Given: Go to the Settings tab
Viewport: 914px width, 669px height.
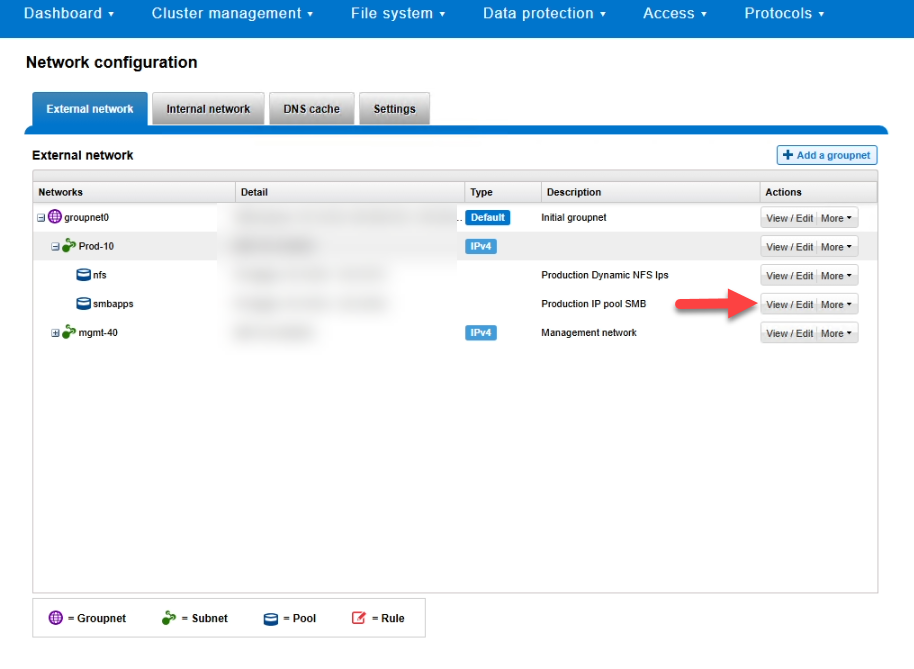Looking at the screenshot, I should (x=394, y=109).
